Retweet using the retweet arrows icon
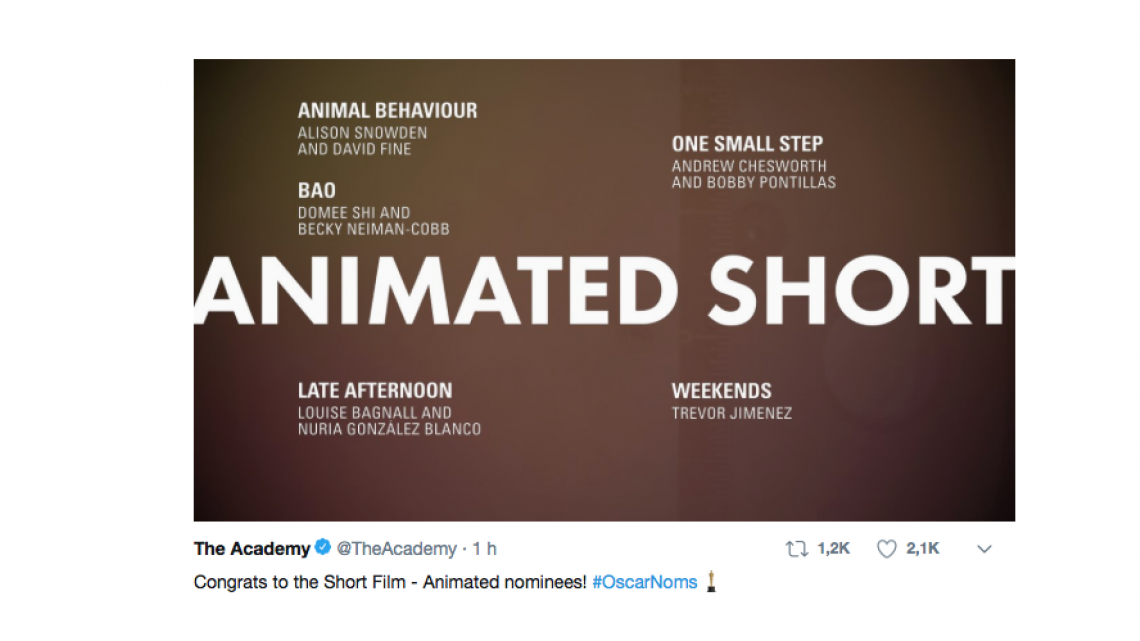 click(x=796, y=548)
